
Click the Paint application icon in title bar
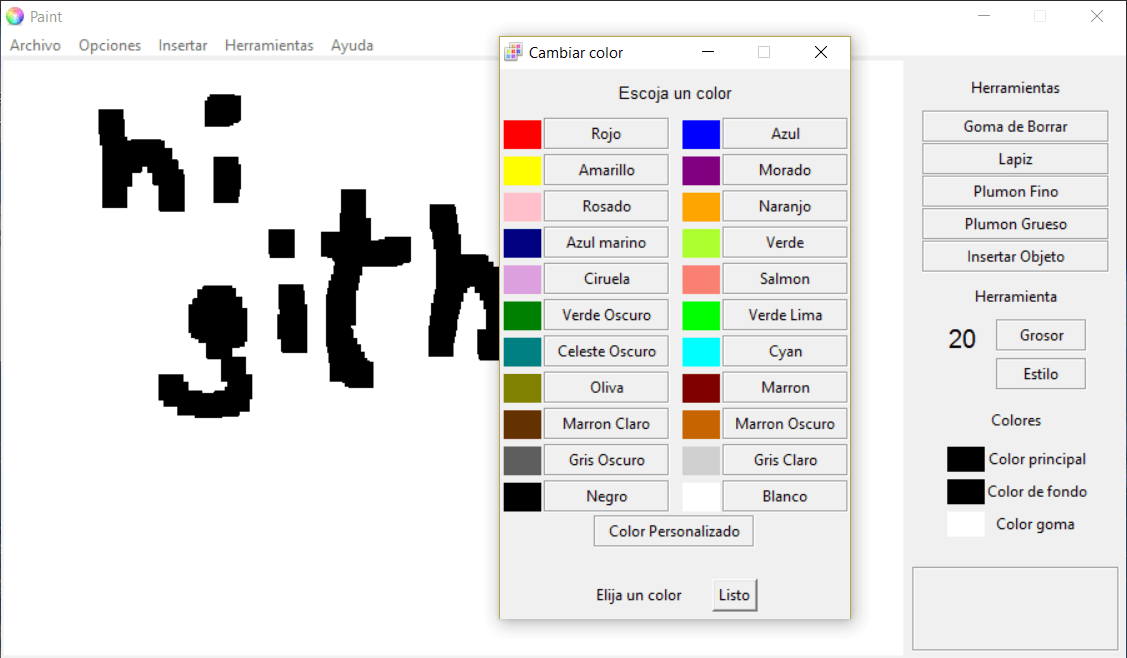(x=15, y=15)
